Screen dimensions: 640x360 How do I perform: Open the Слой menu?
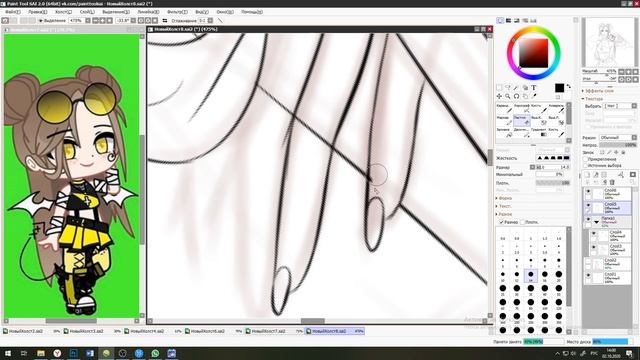coord(87,12)
